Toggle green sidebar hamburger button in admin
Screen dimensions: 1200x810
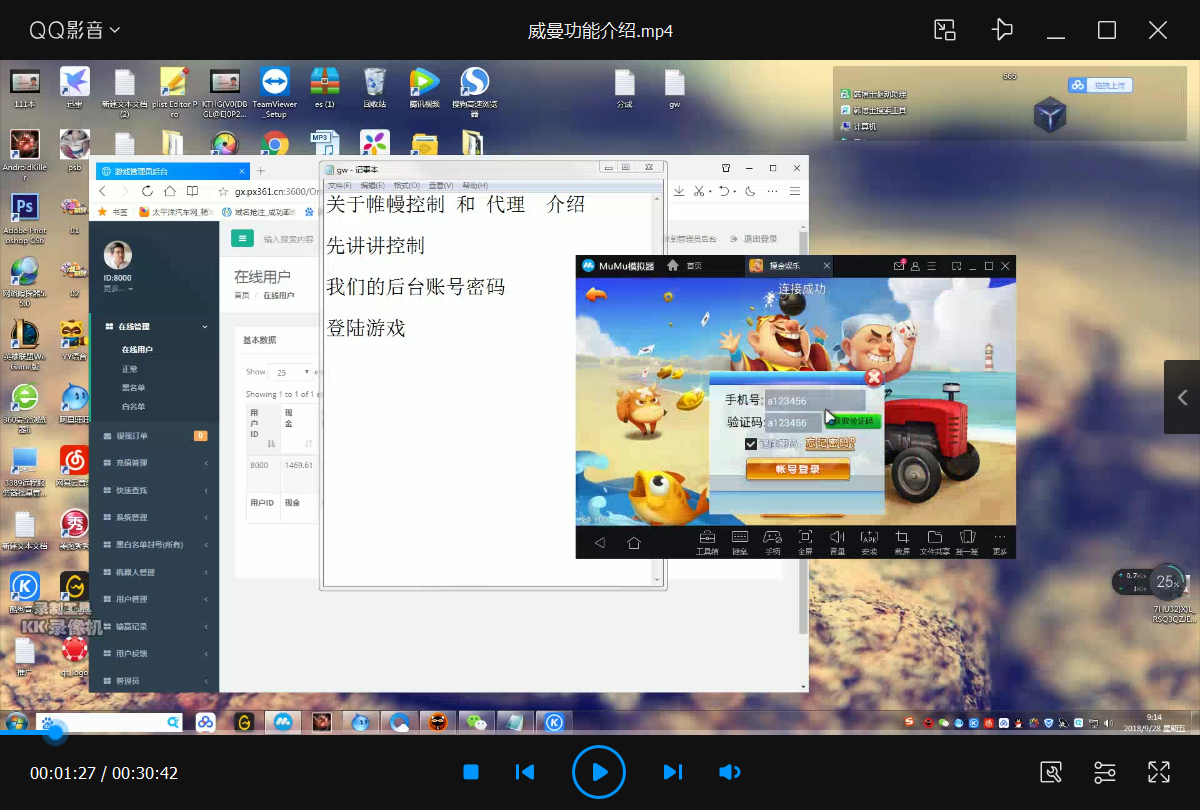click(x=242, y=238)
